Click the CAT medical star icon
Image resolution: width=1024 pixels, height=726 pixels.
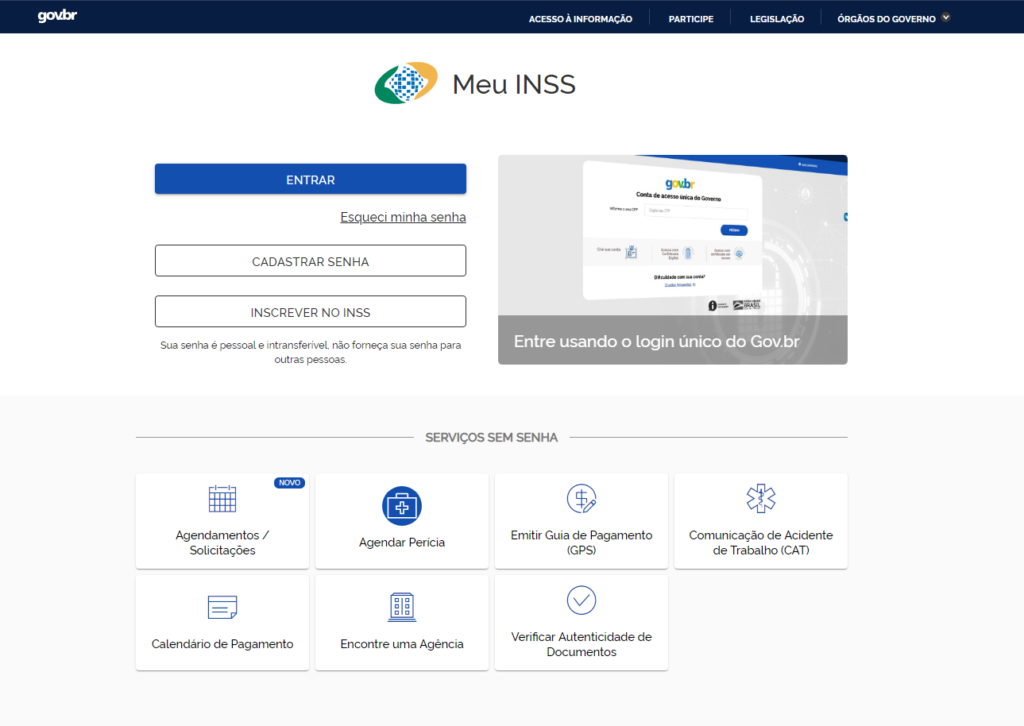click(x=761, y=499)
